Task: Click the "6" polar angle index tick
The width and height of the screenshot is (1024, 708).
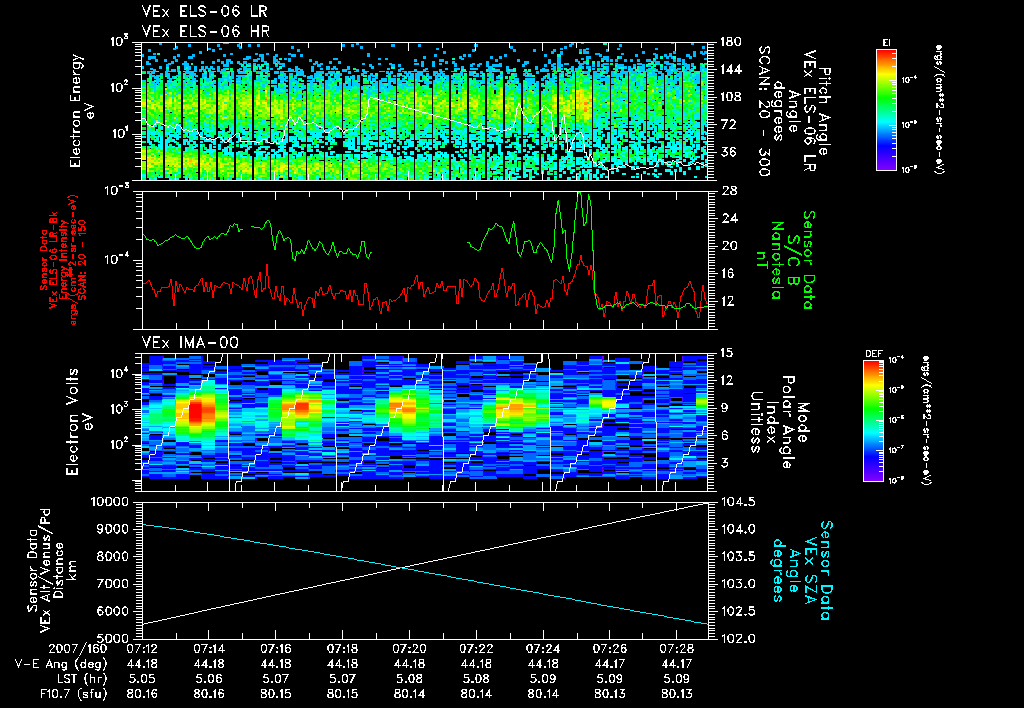Action: coord(724,435)
